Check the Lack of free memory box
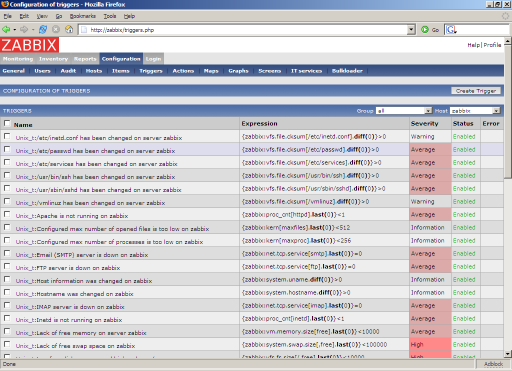This screenshot has width=512, height=371. pos(7,331)
